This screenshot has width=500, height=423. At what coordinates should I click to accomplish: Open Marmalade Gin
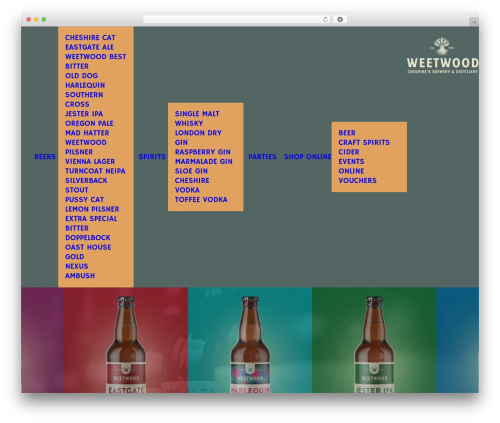tap(204, 161)
